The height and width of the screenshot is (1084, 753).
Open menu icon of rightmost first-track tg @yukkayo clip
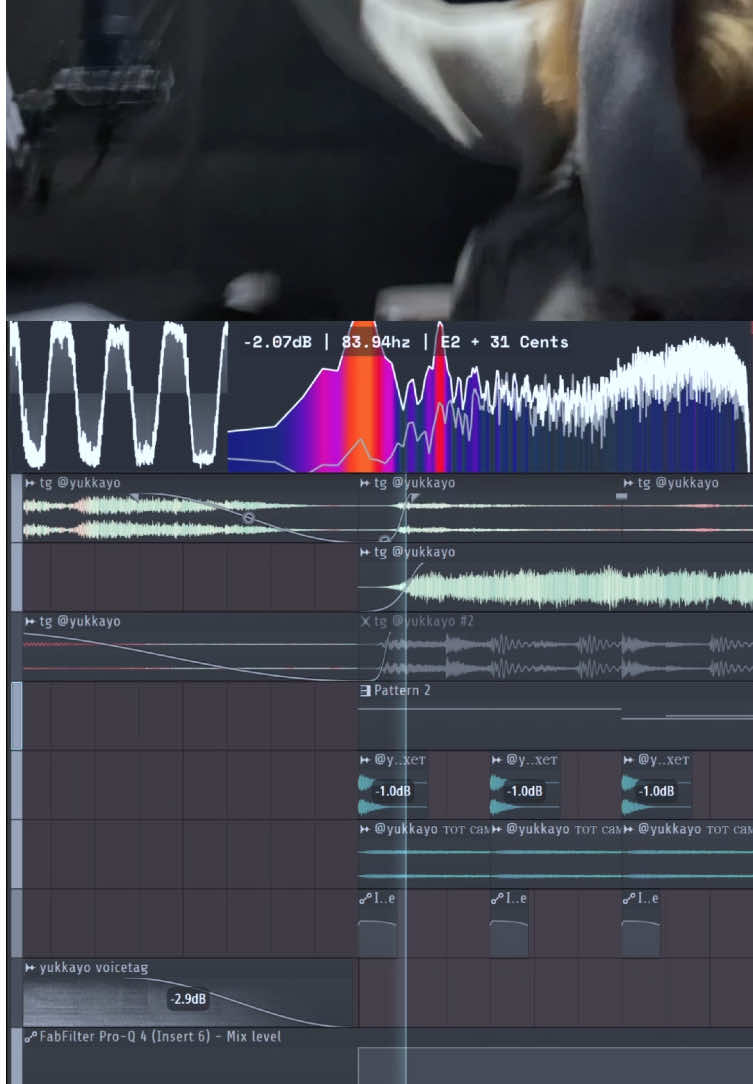pos(629,483)
